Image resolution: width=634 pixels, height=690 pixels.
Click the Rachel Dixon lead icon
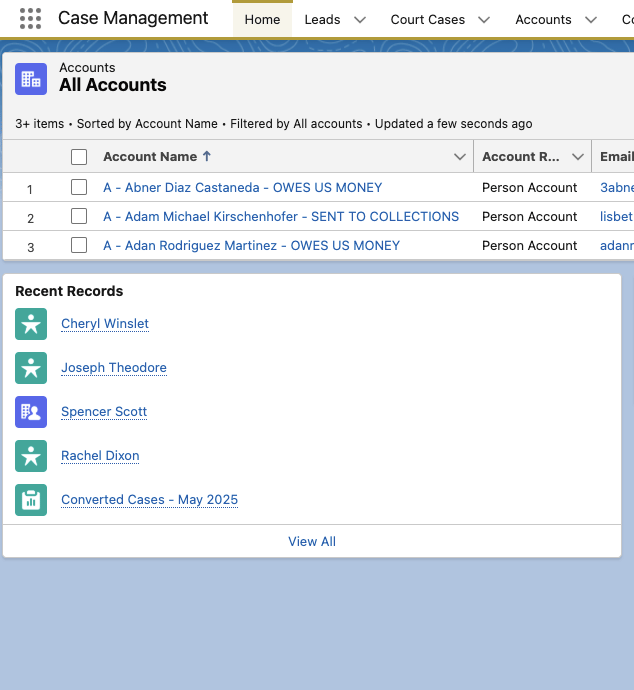[31, 456]
